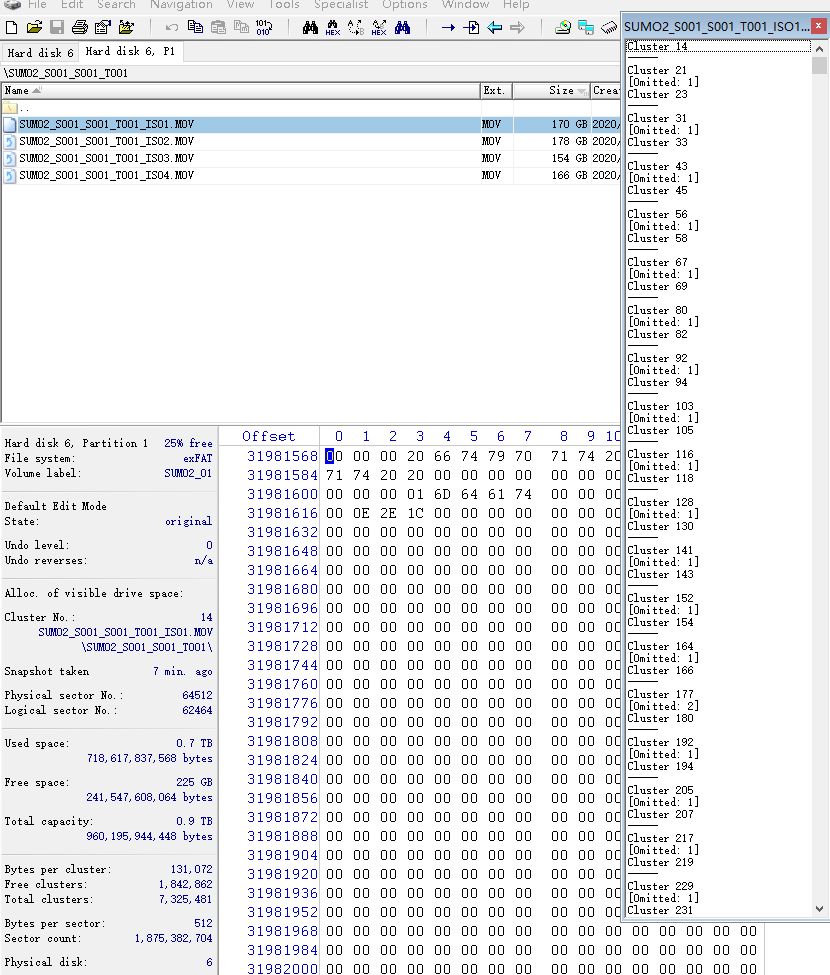The width and height of the screenshot is (830, 975).
Task: Select file SUMO2_S001_S001_T001_IS03.MOV
Action: point(311,159)
